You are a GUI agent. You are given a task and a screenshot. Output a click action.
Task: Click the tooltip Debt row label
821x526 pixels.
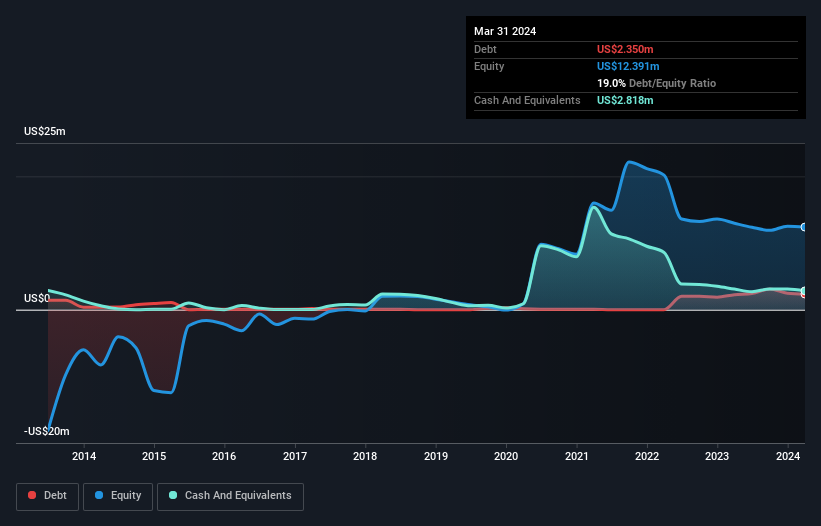485,49
